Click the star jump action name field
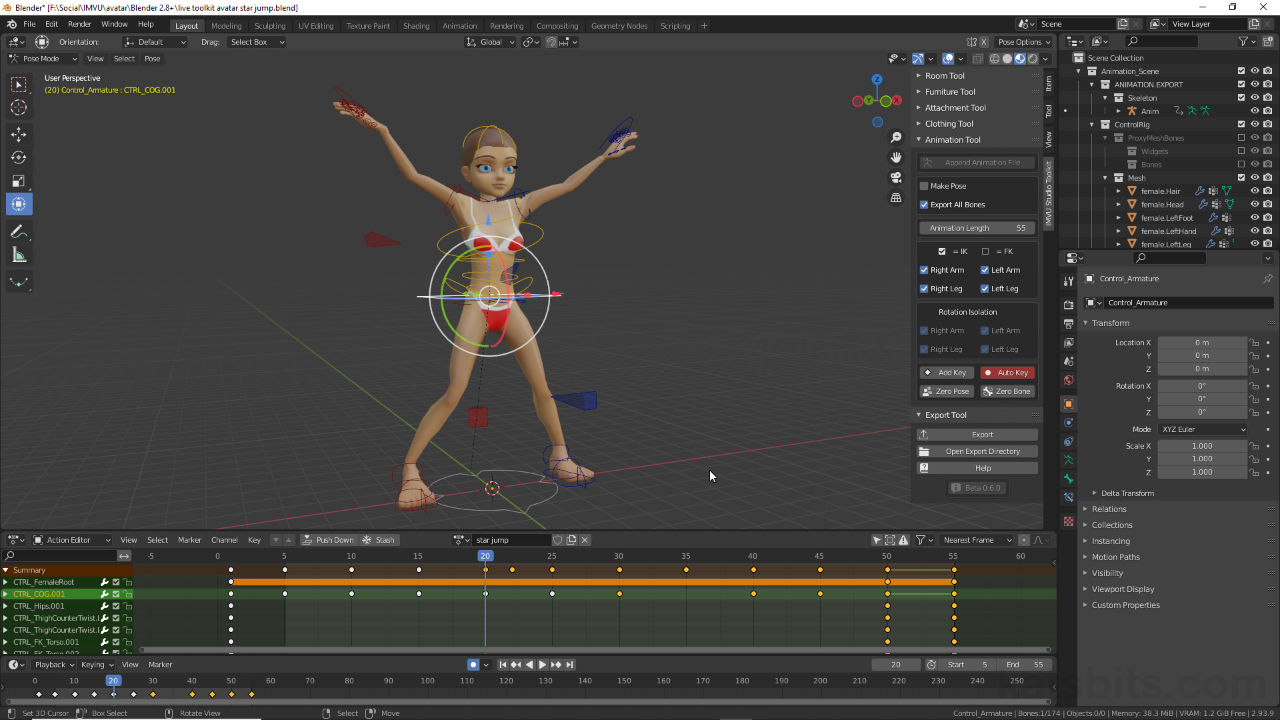This screenshot has height=720, width=1280. 510,540
